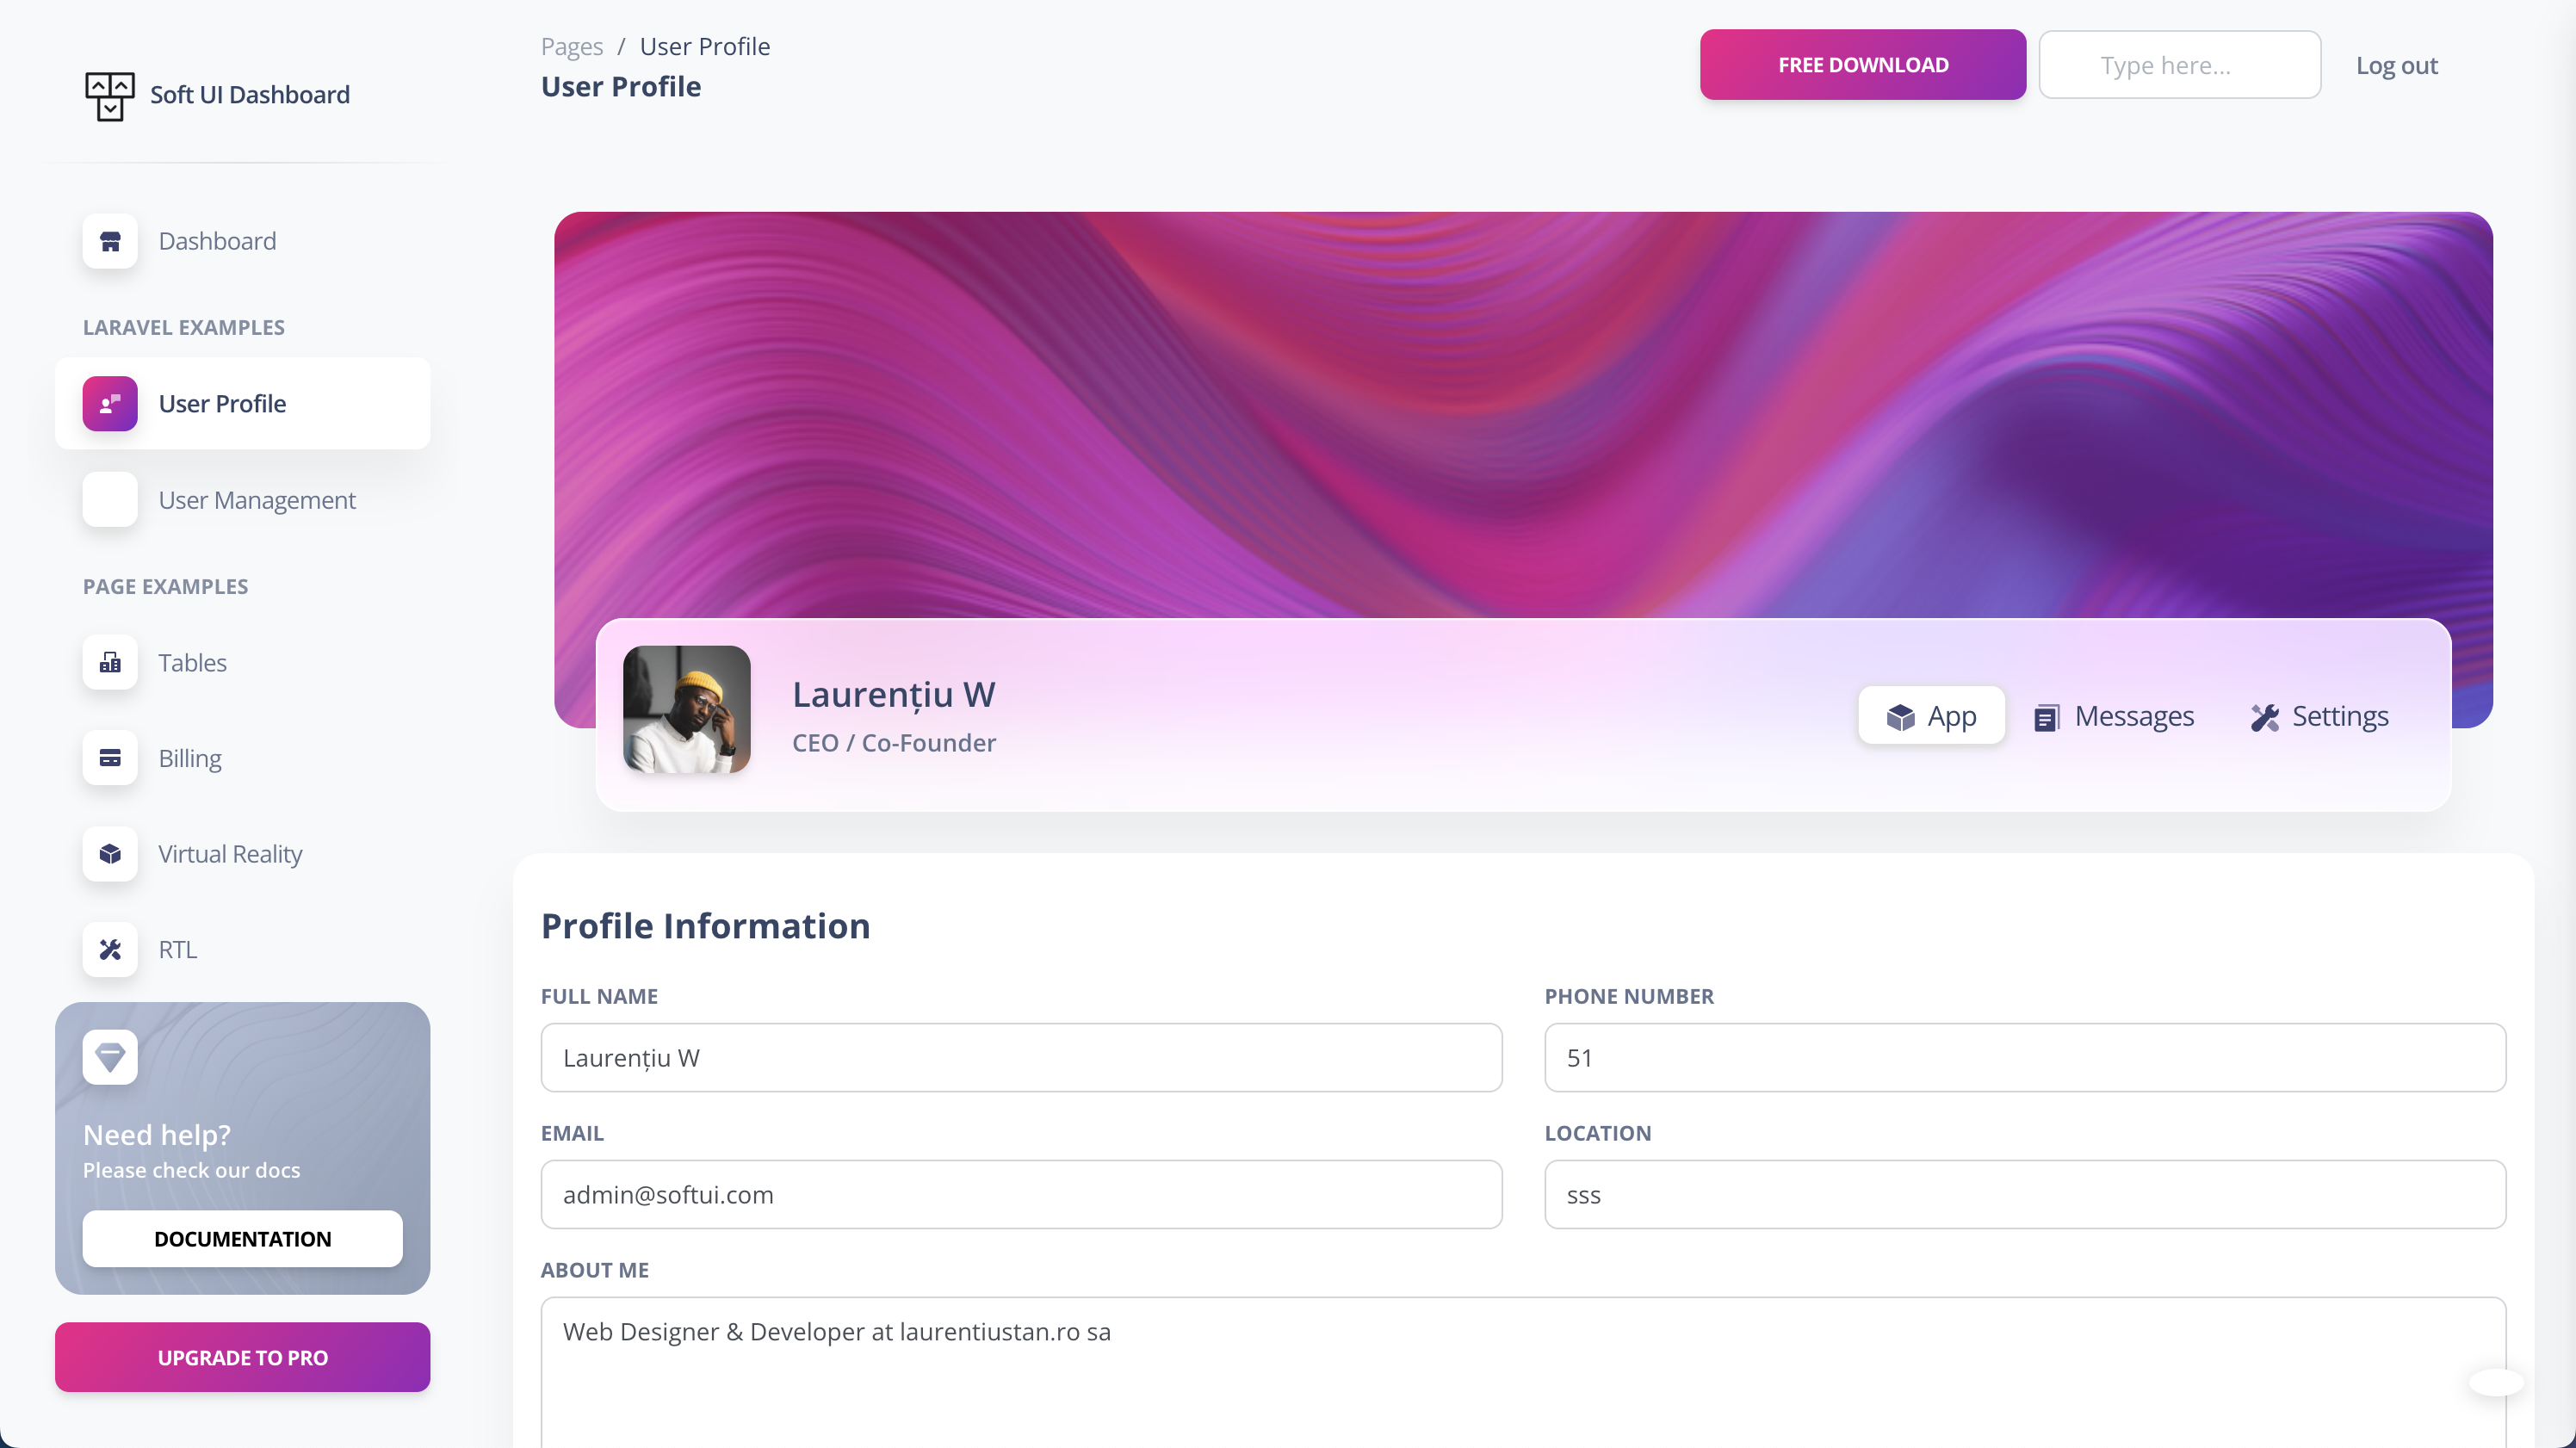Click the Log out link
Viewport: 2576px width, 1448px height.
point(2396,66)
